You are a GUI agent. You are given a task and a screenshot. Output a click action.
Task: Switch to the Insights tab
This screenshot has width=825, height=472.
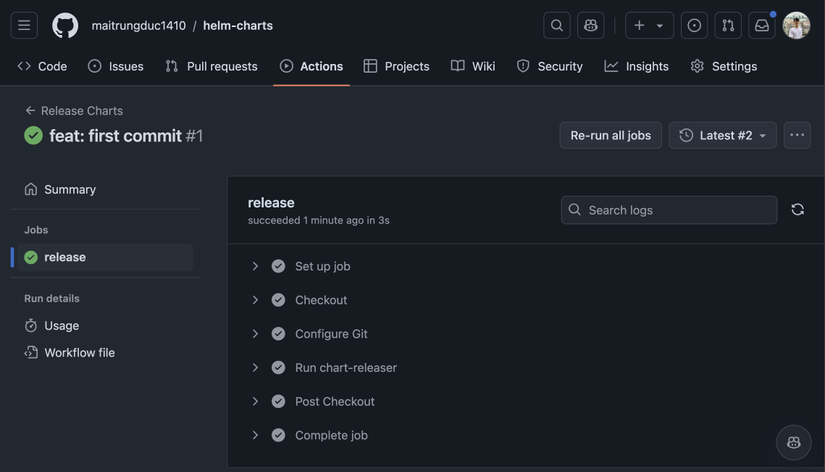pos(636,66)
